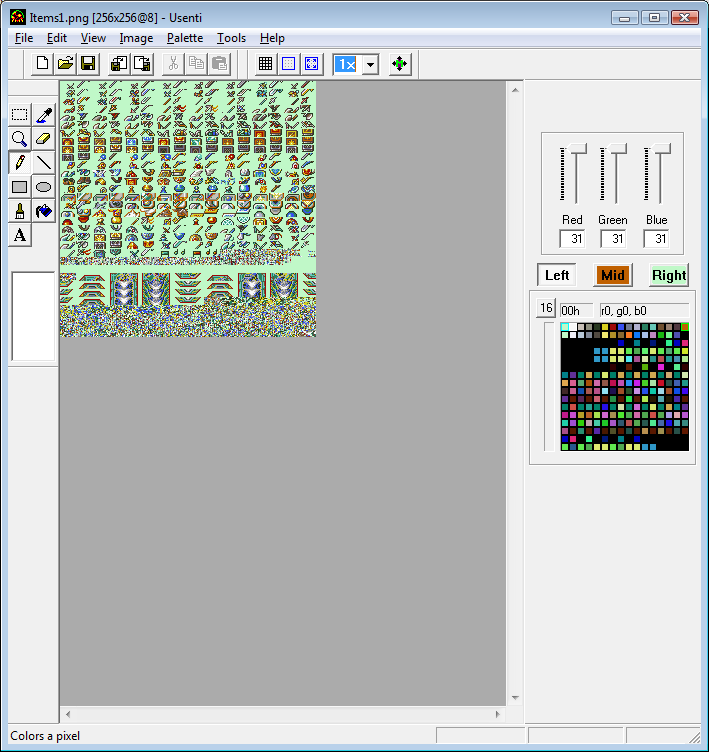The height and width of the screenshot is (752, 709).
Task: Click the white preview box under the tools
Action: click(33, 316)
